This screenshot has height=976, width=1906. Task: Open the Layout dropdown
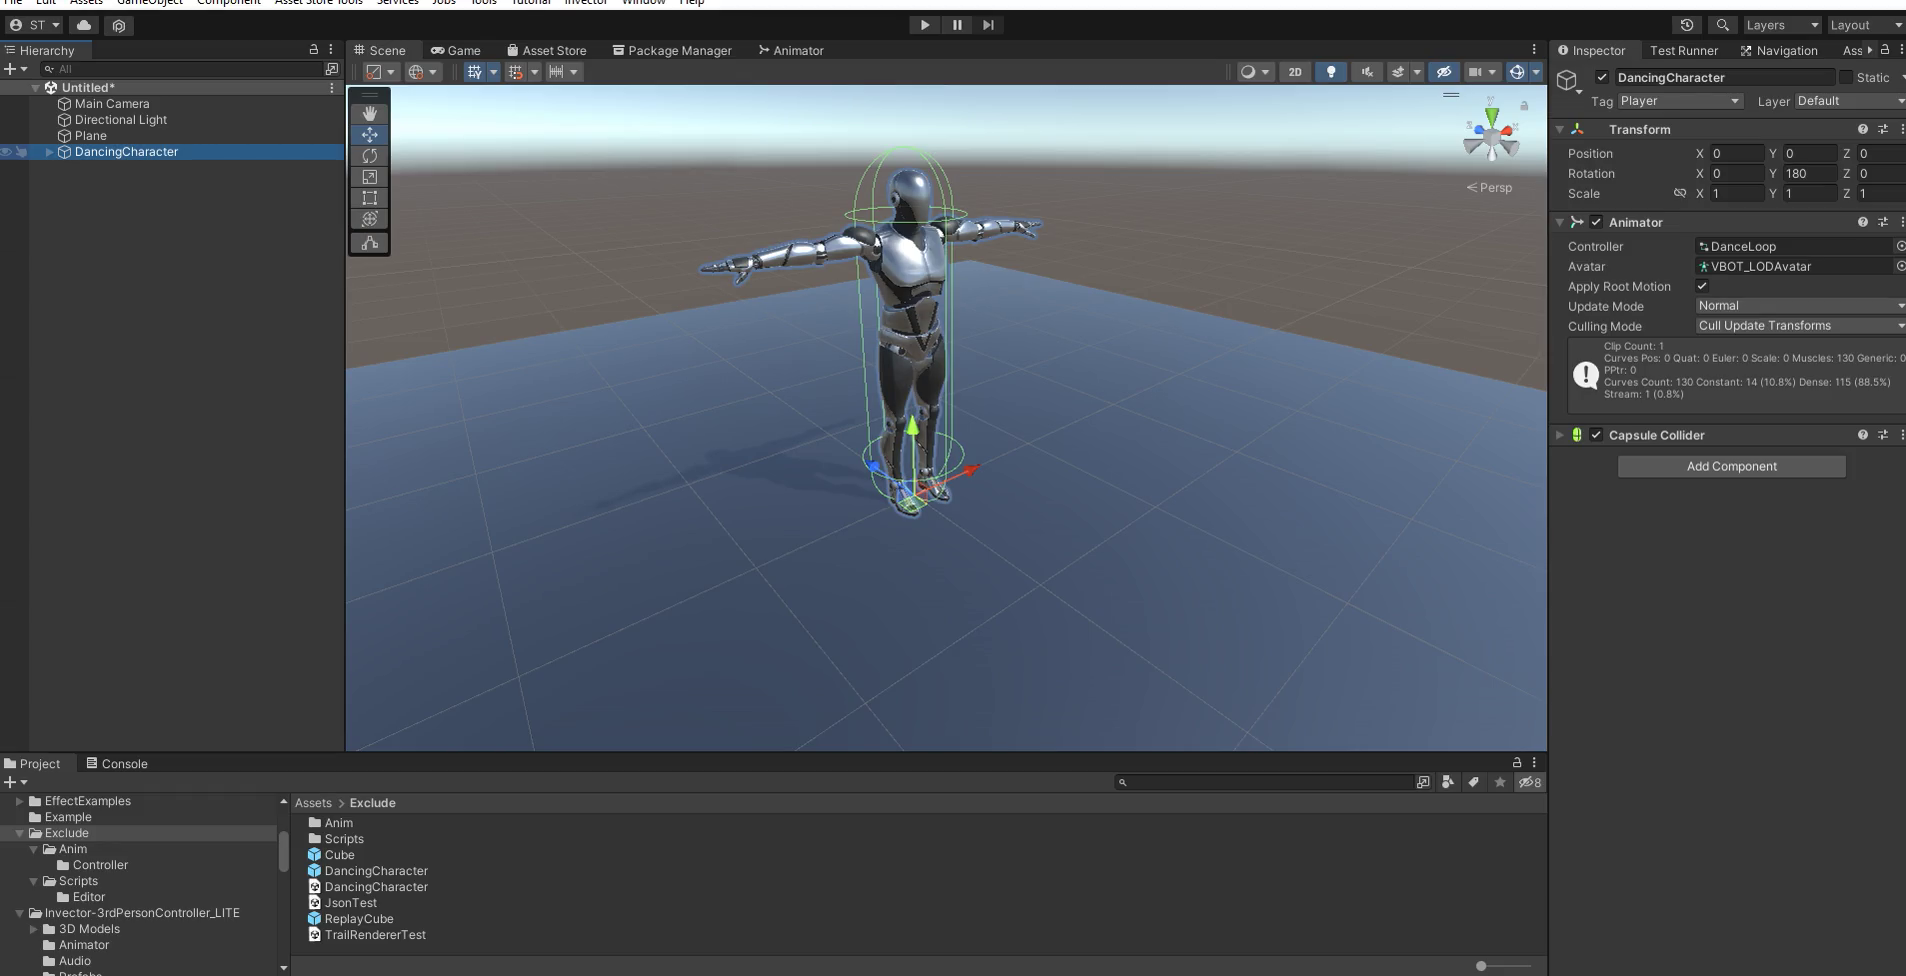(x=1865, y=25)
